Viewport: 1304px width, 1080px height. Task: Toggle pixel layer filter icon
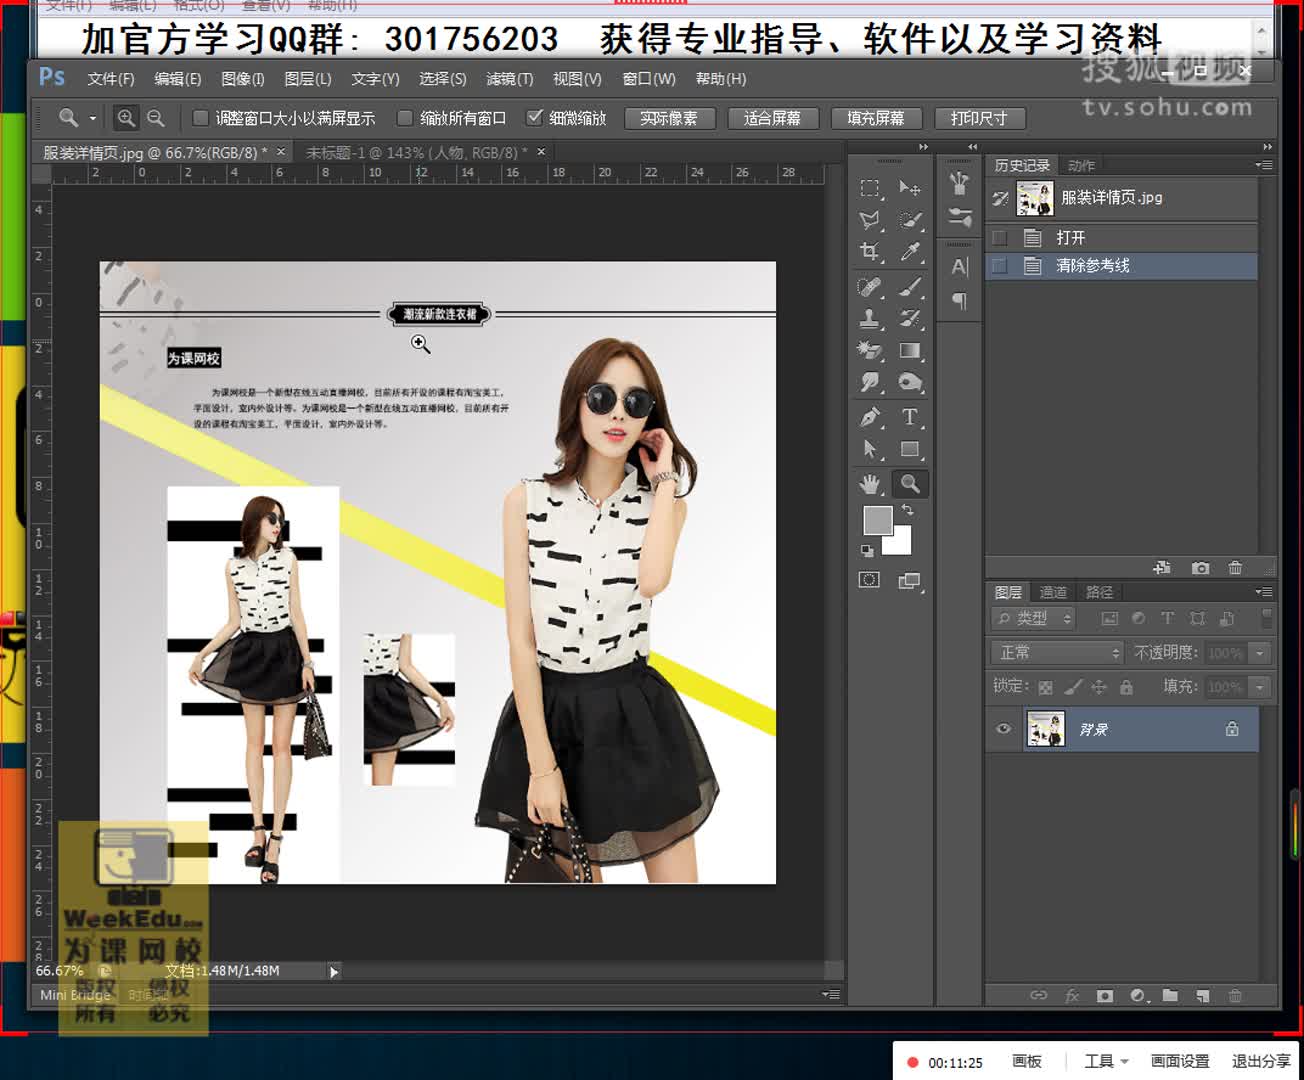click(1109, 619)
